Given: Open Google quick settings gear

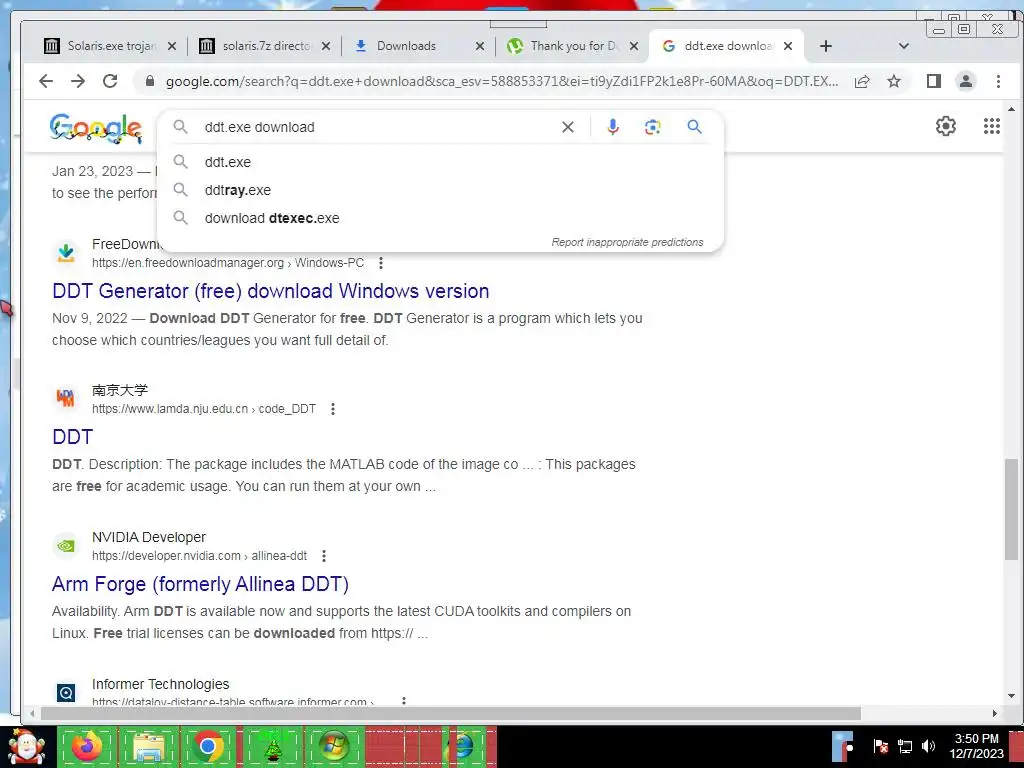Looking at the screenshot, I should (x=946, y=126).
